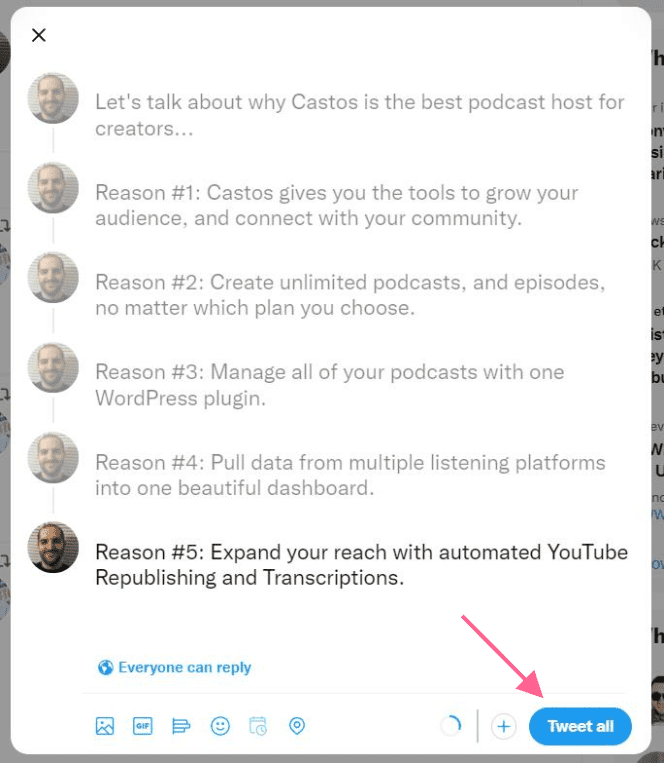Select the Reason #4 dashboard tweet
Screen dimensions: 664x763
[x=350, y=475]
